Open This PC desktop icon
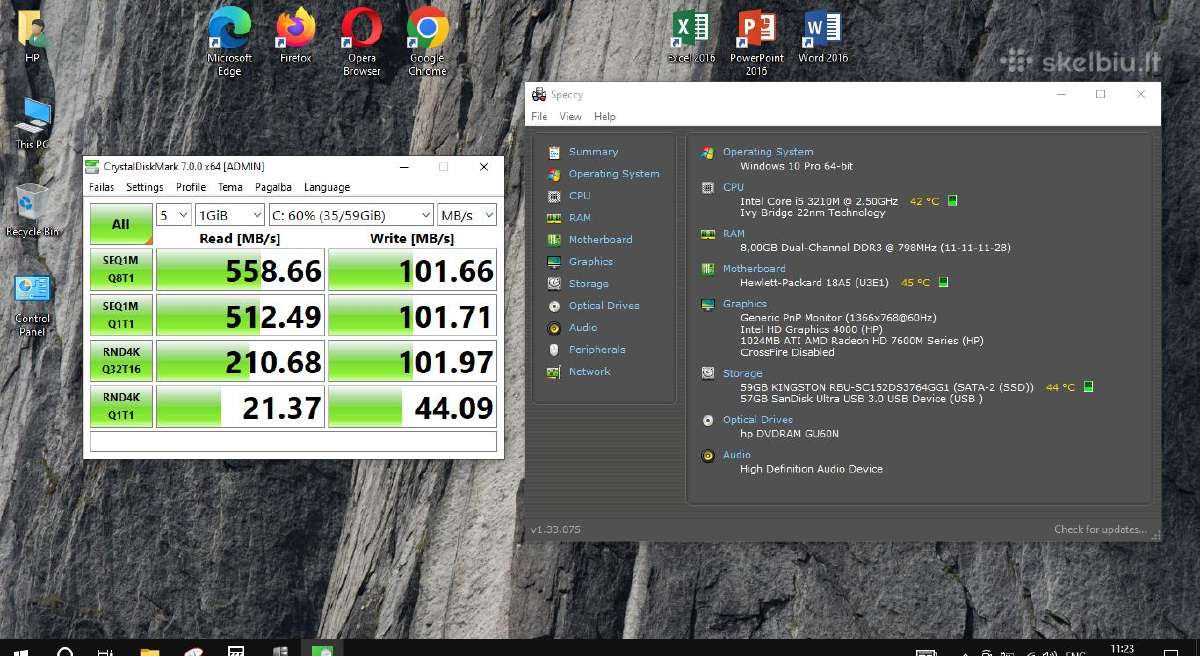The image size is (1200, 656). pos(32,122)
